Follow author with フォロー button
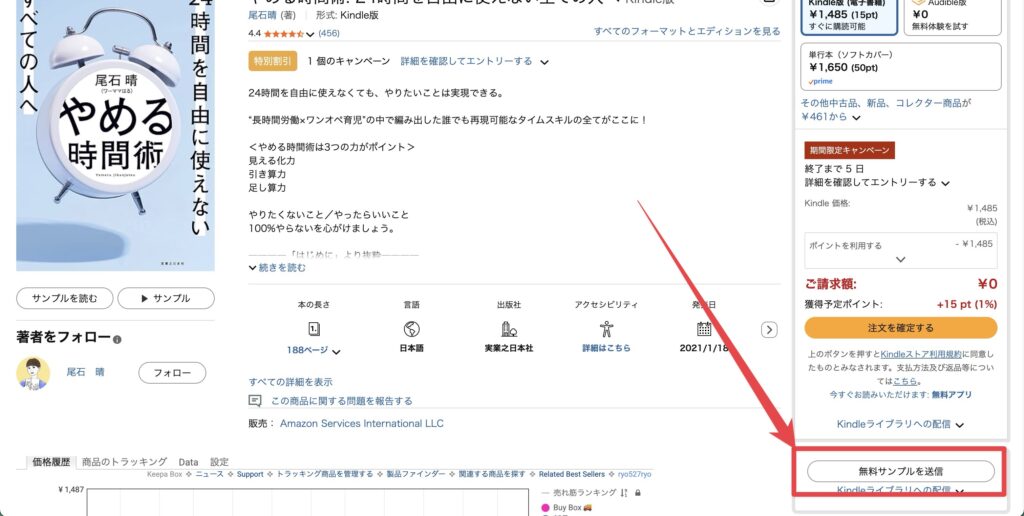The width and height of the screenshot is (1024, 516). click(172, 373)
